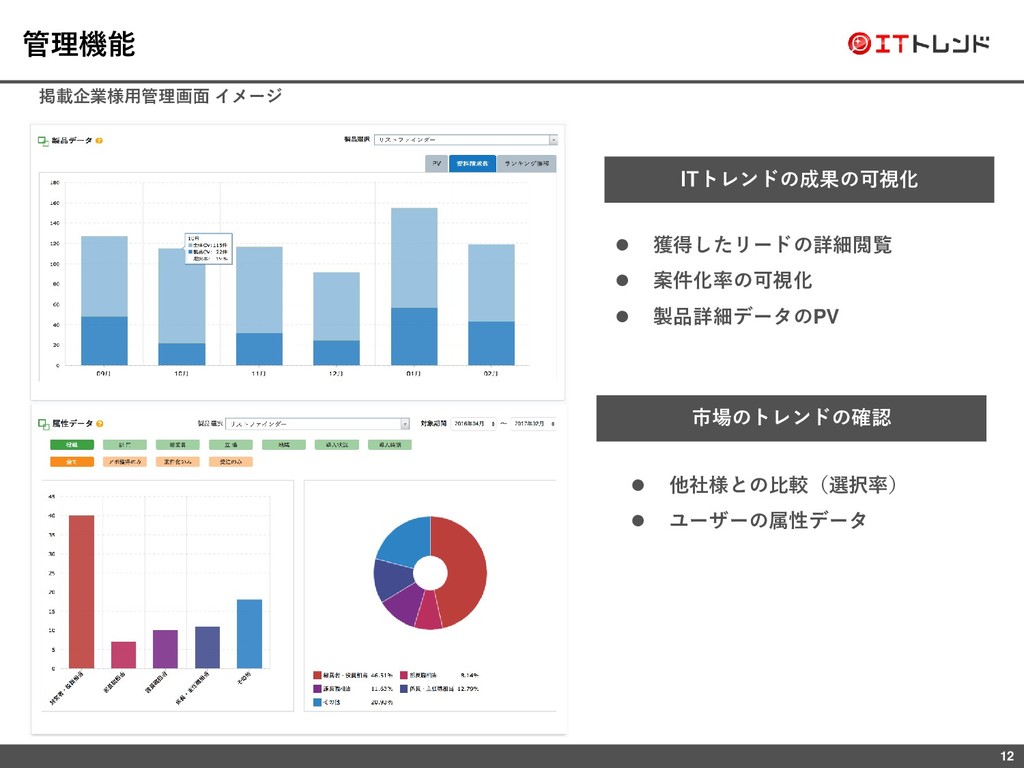Click the blue donut chart slice
The image size is (1024, 768).
tap(405, 542)
